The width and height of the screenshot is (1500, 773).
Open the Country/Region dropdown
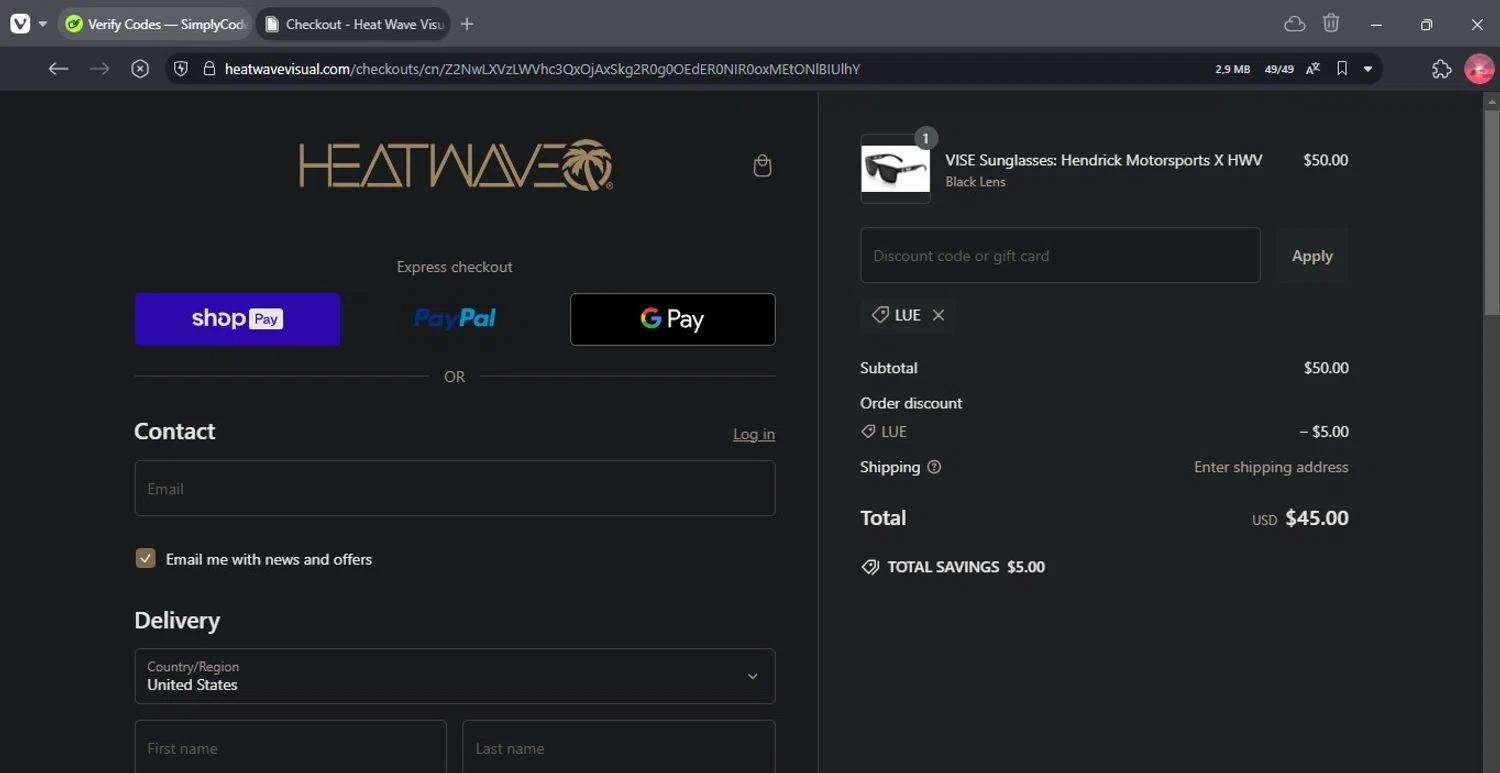(x=455, y=676)
